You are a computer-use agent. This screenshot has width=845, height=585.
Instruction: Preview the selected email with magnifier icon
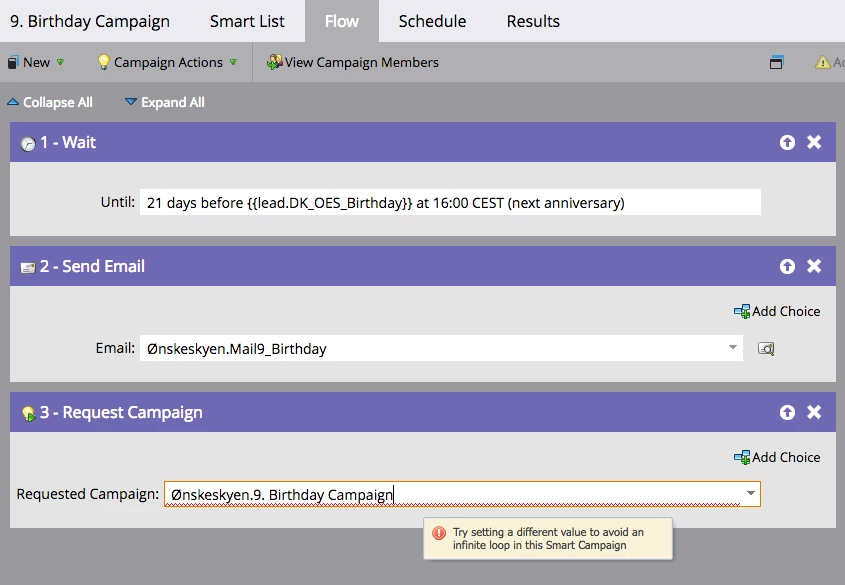click(x=766, y=349)
